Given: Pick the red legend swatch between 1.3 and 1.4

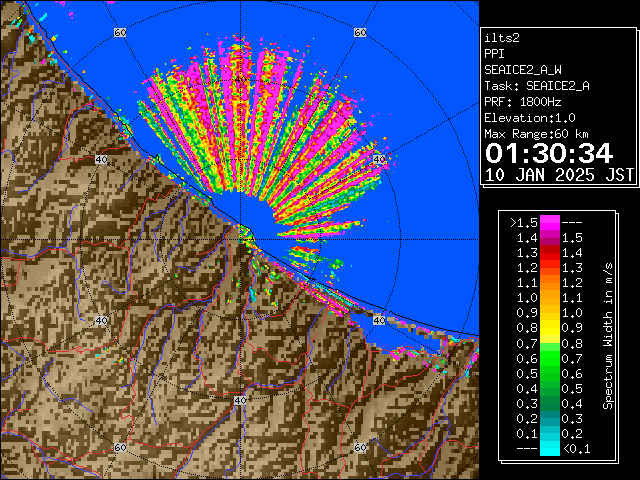Looking at the screenshot, I should click(x=550, y=253).
